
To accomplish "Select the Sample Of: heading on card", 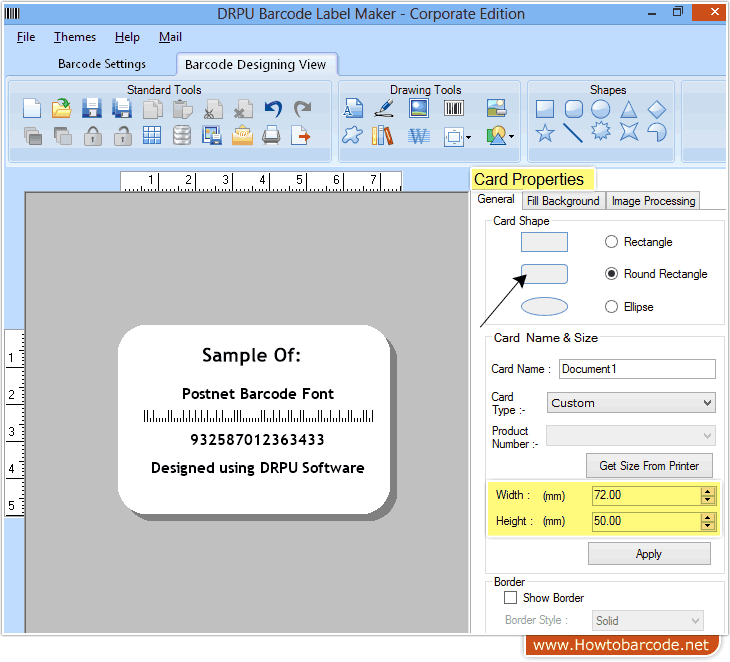I will (x=251, y=355).
